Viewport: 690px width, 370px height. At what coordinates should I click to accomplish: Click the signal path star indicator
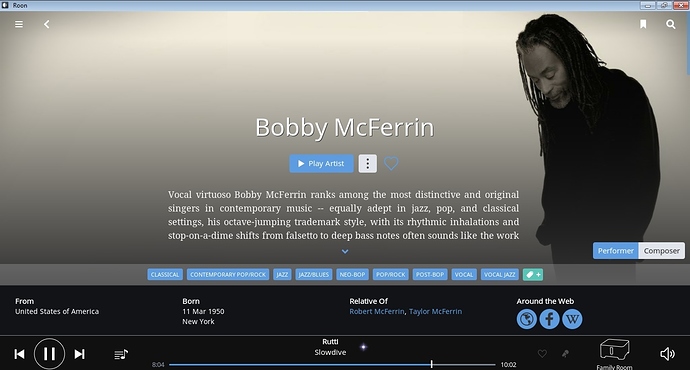point(363,347)
